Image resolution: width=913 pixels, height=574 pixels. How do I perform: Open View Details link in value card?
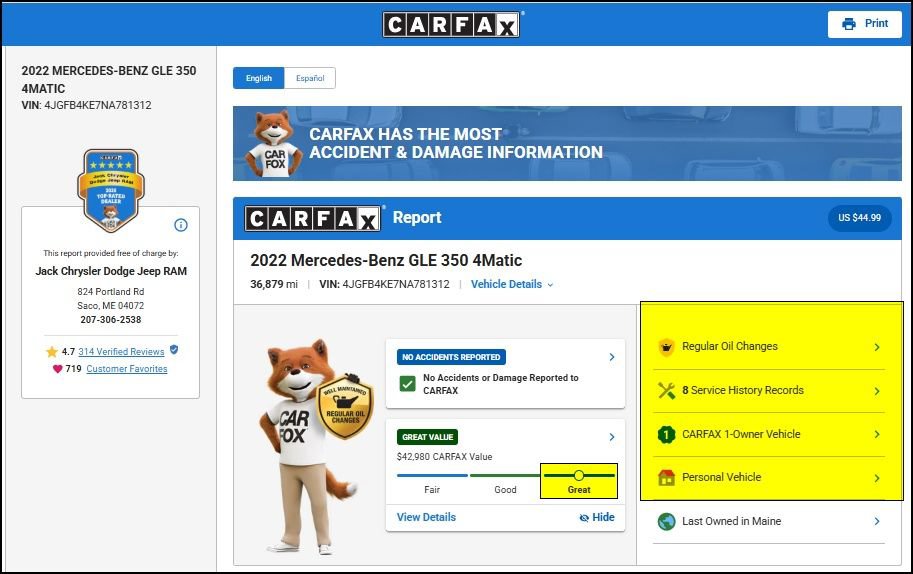(x=426, y=517)
